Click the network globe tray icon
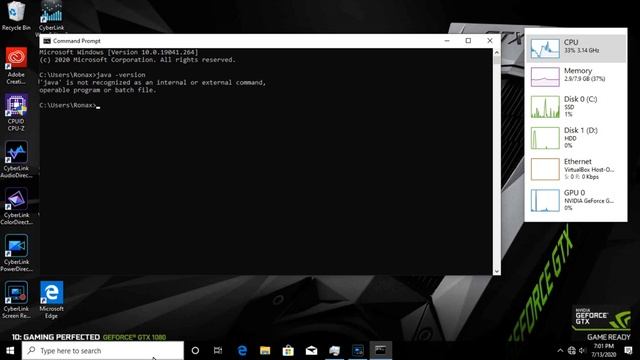The image size is (640, 360). [572, 351]
